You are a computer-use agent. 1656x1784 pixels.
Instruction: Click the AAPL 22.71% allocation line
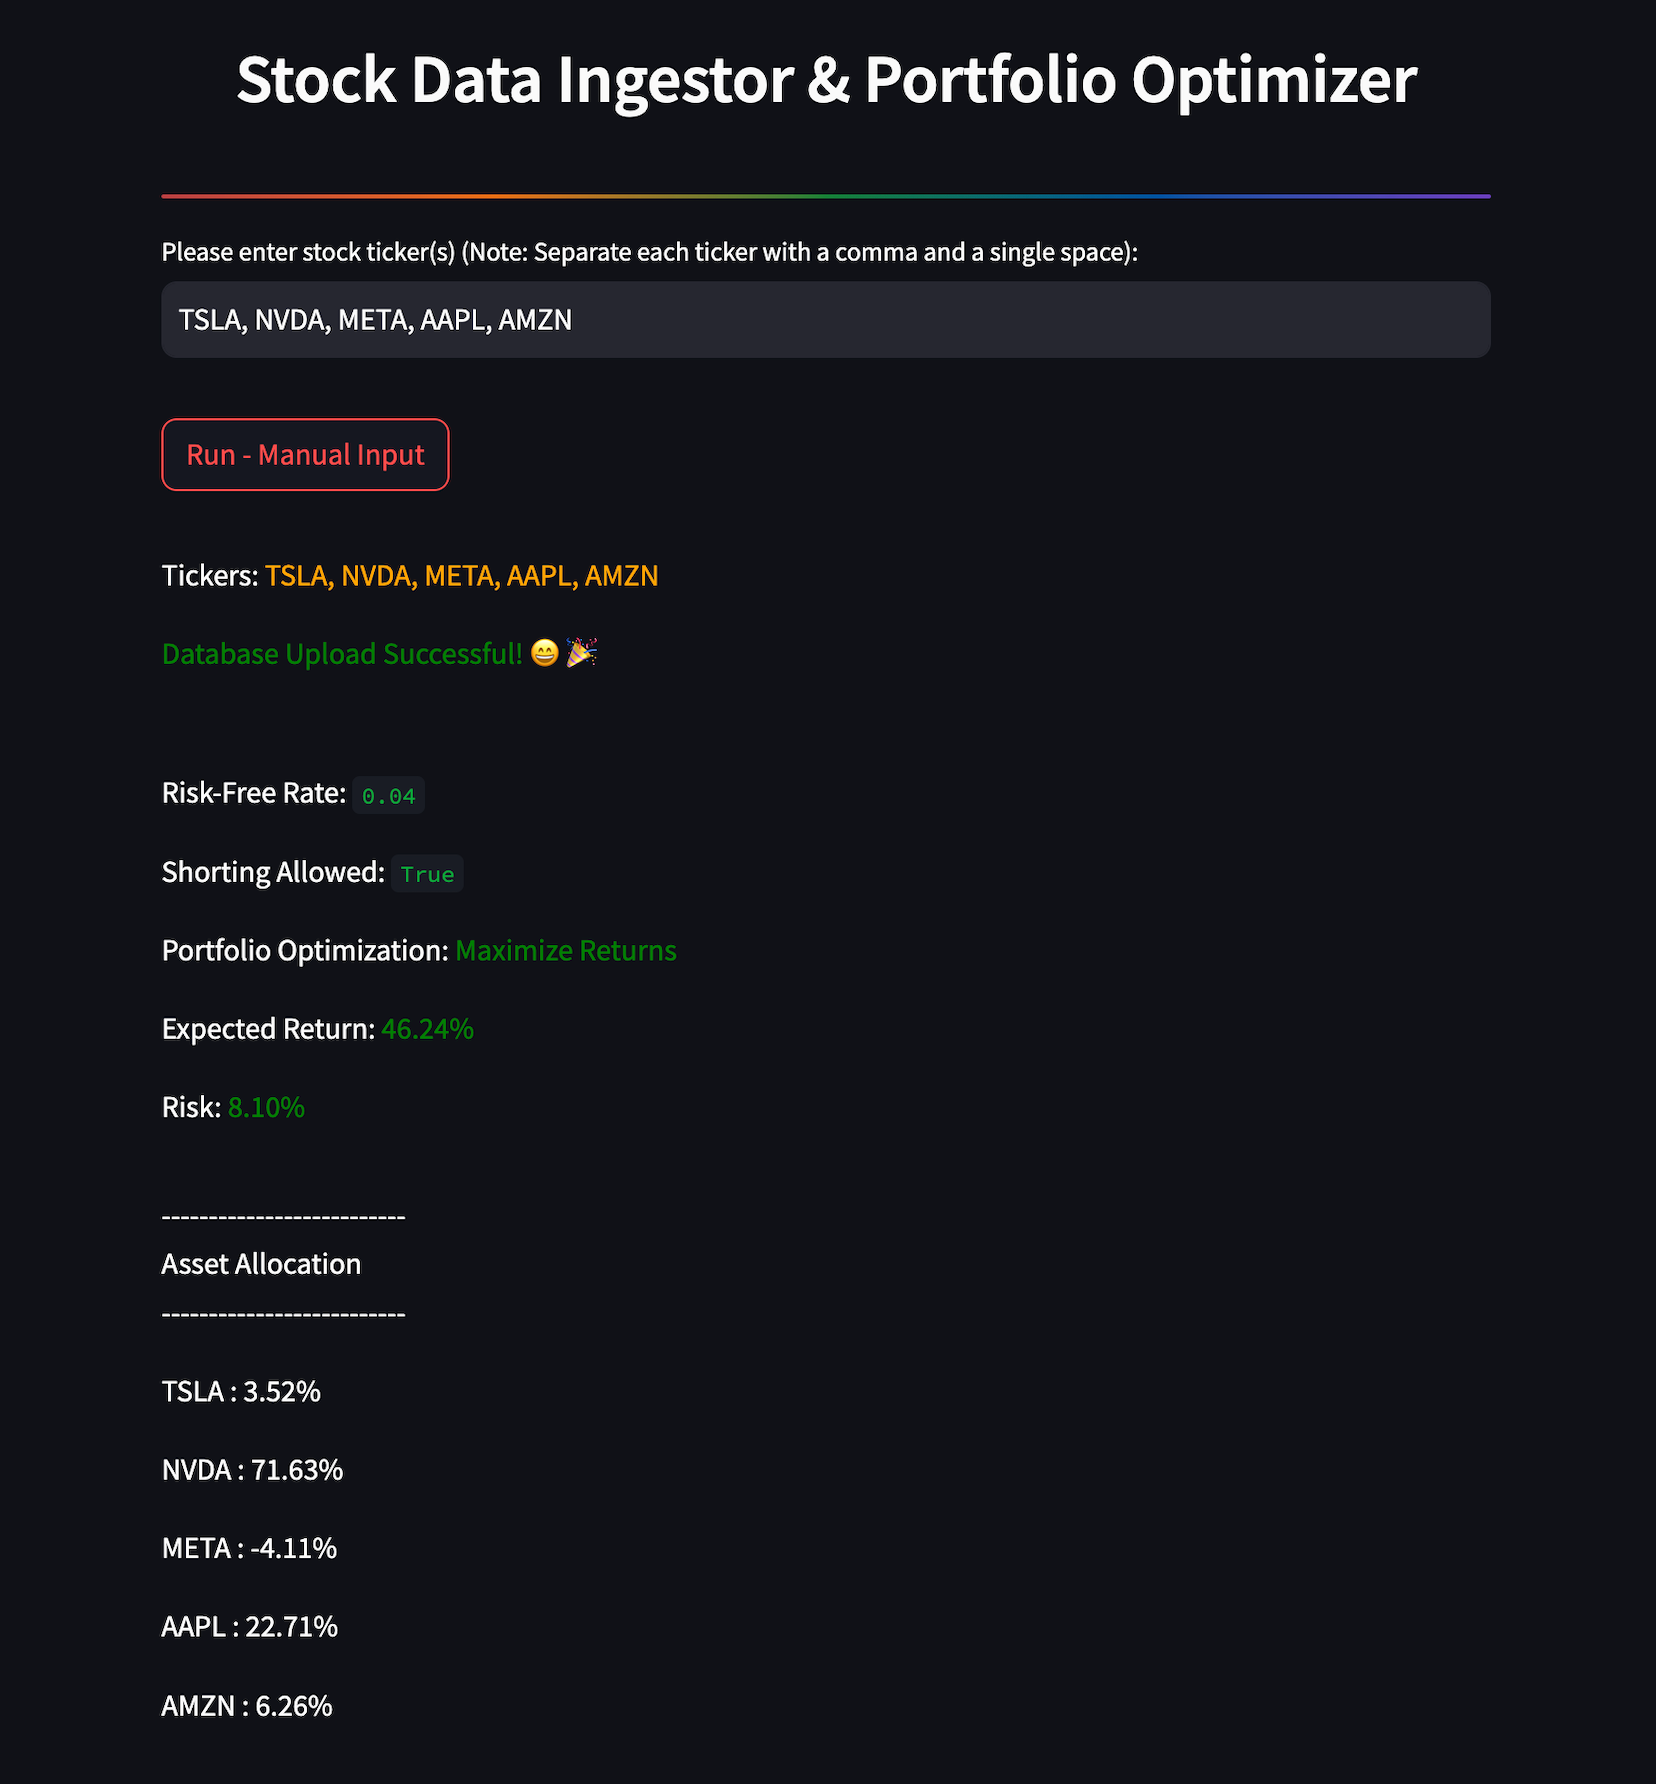(x=250, y=1627)
